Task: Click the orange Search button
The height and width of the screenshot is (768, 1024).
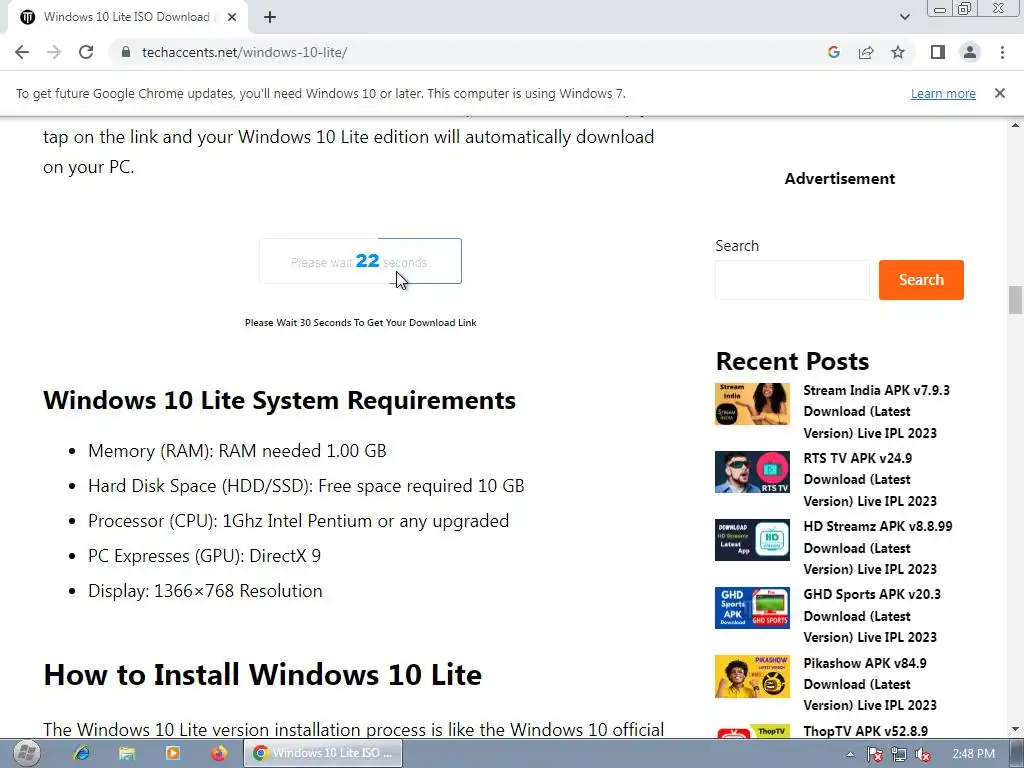Action: point(921,280)
